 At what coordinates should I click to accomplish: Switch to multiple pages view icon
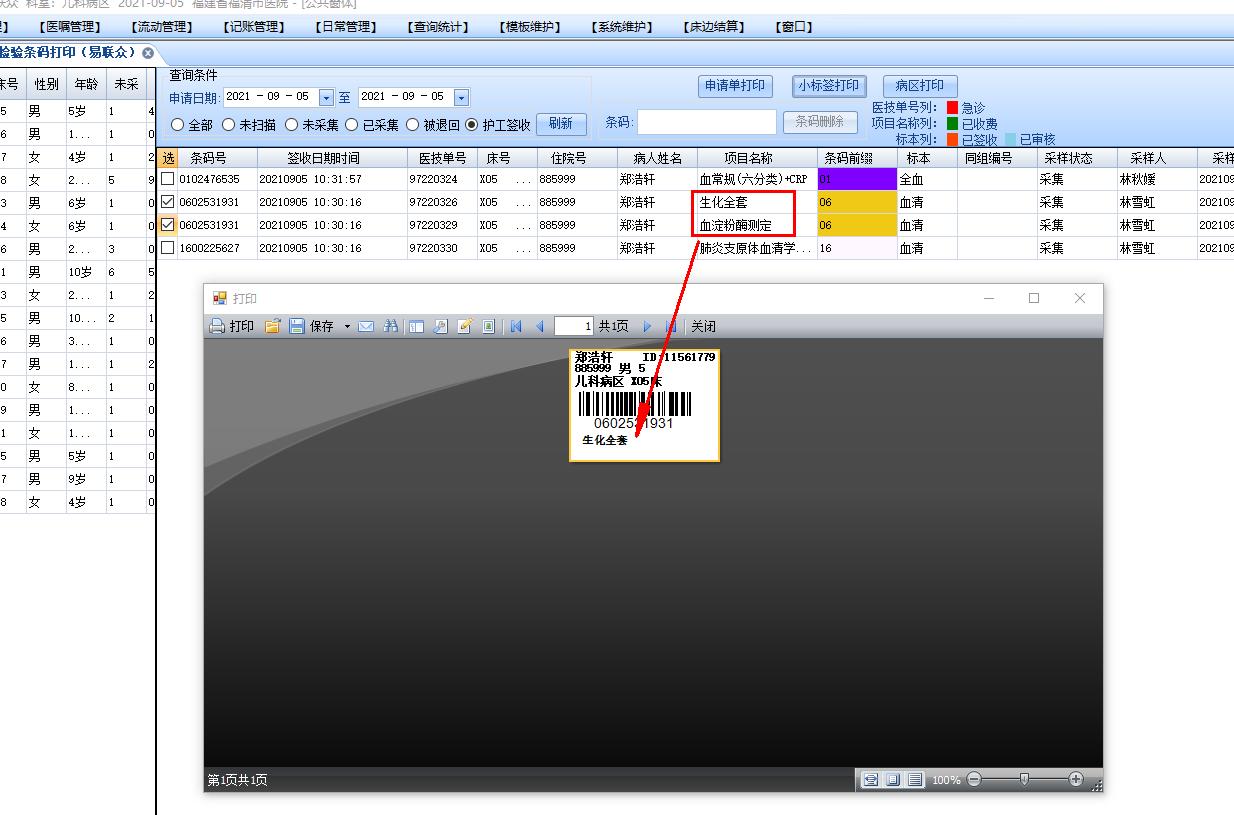915,779
